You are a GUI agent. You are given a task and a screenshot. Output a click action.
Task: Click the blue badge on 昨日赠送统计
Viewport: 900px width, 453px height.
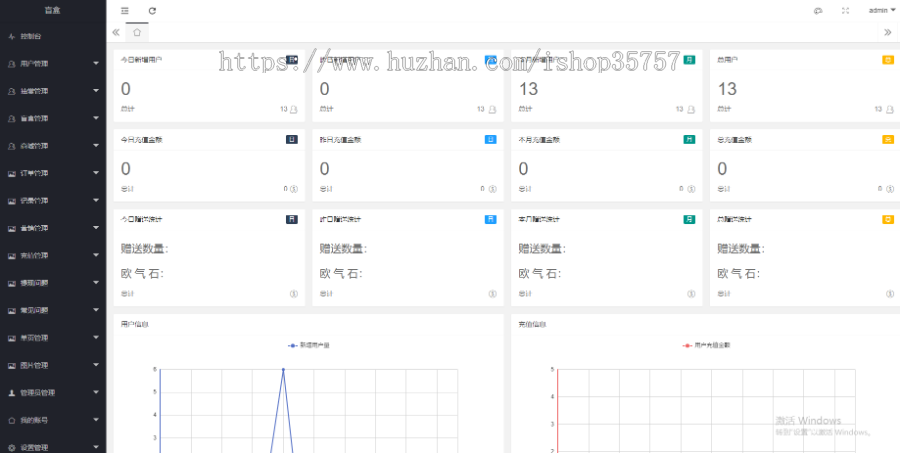491,219
